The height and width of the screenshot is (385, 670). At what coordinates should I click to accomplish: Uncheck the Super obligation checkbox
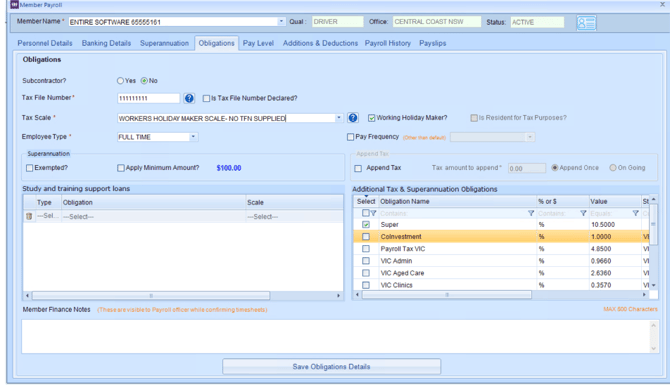coord(366,224)
